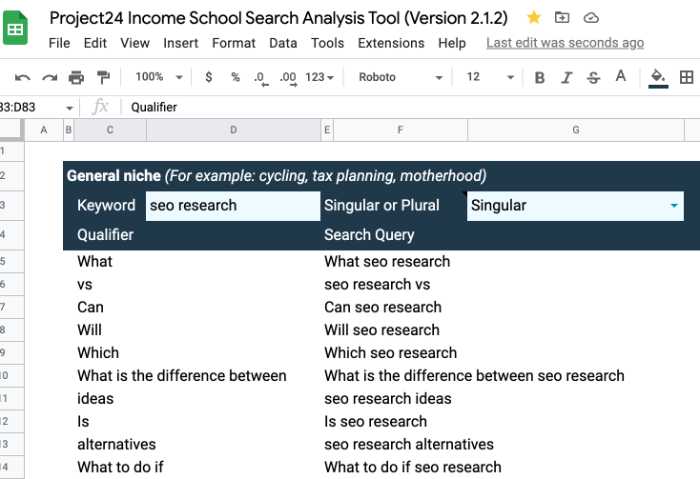
Task: Select 'seo research alternatives' search query cell
Action: 409,444
